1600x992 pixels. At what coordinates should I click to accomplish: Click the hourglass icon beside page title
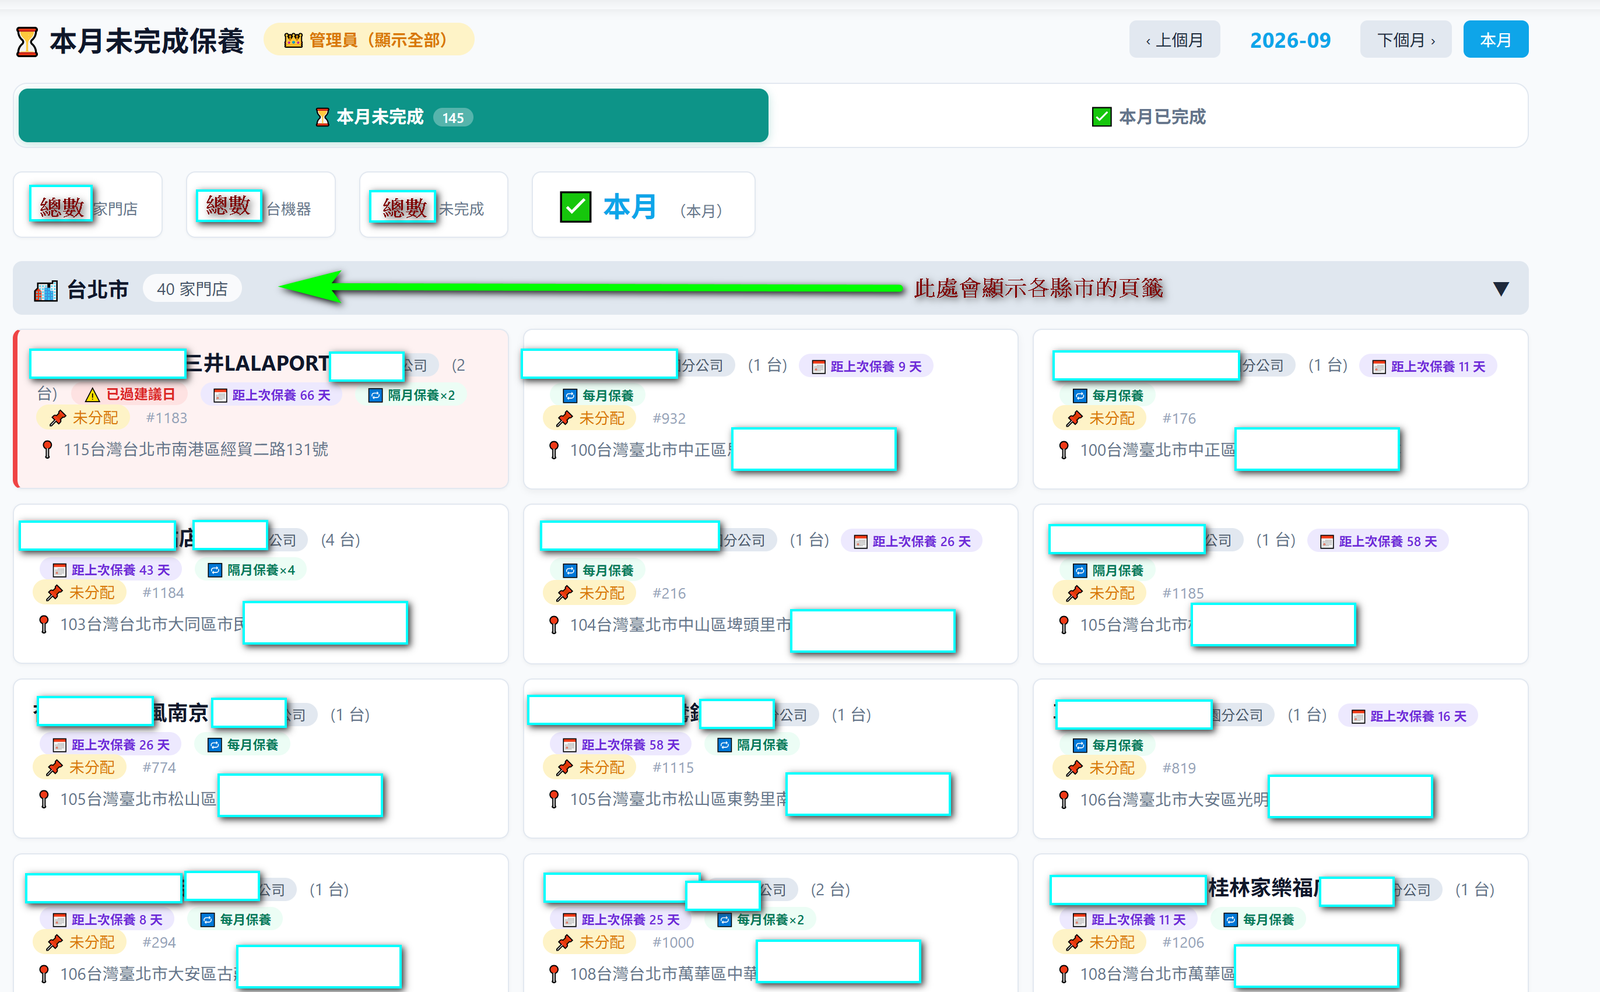coord(27,41)
